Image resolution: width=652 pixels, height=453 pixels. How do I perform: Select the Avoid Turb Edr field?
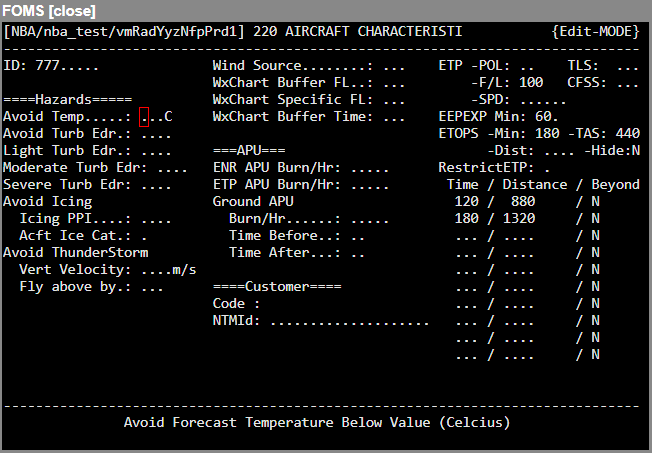156,134
